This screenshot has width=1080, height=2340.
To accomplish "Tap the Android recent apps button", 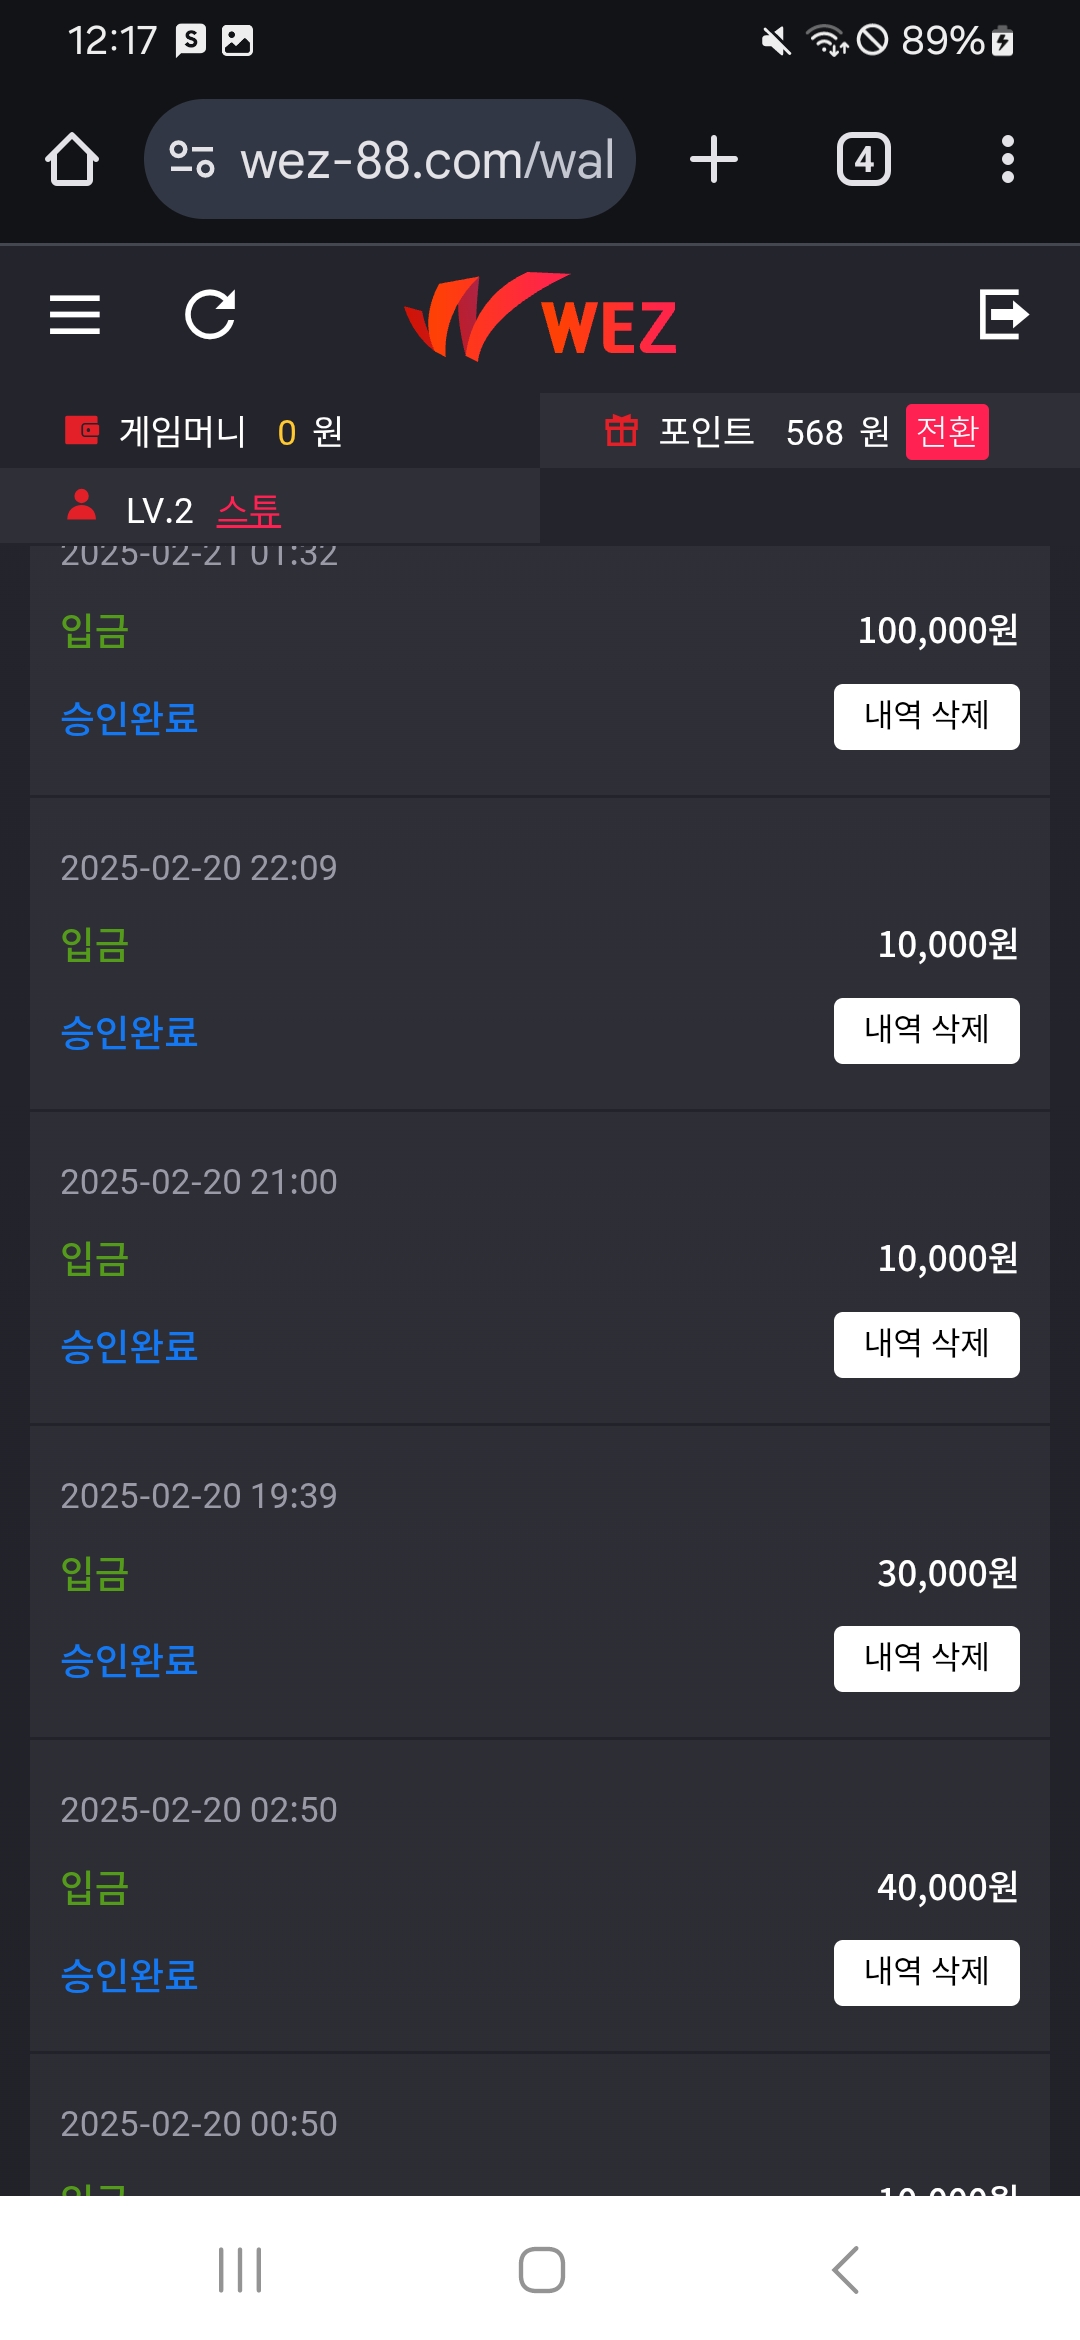I will [240, 2270].
